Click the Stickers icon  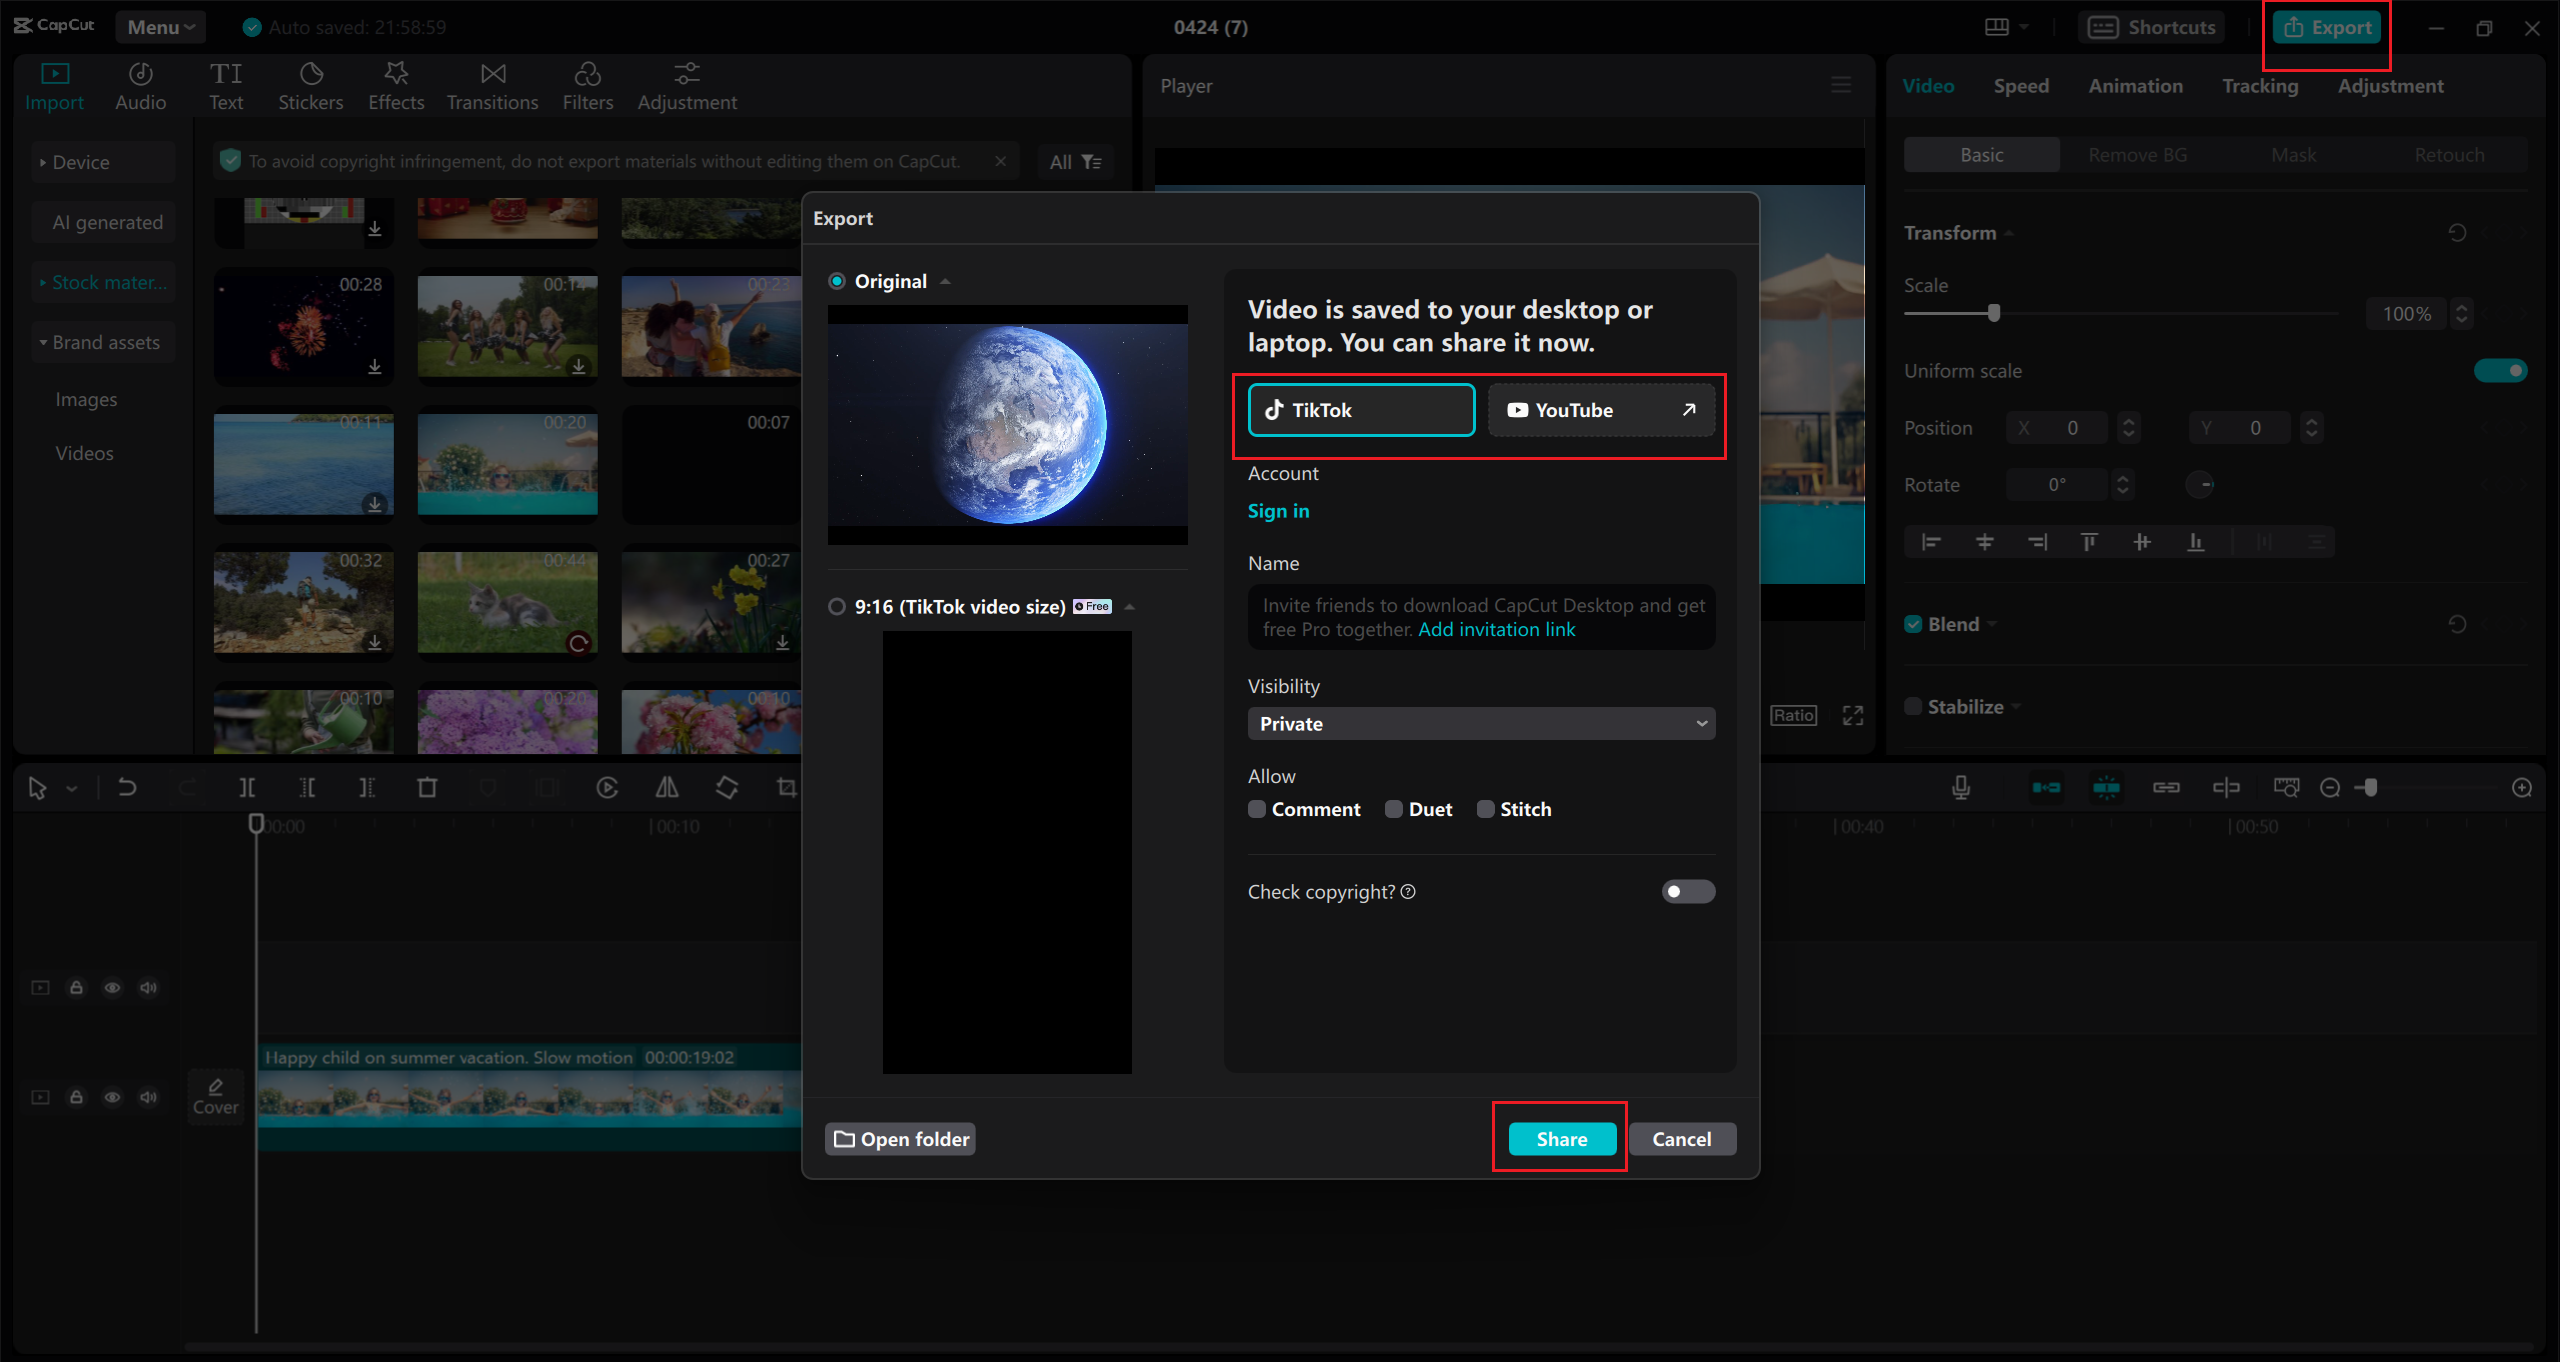tap(311, 85)
